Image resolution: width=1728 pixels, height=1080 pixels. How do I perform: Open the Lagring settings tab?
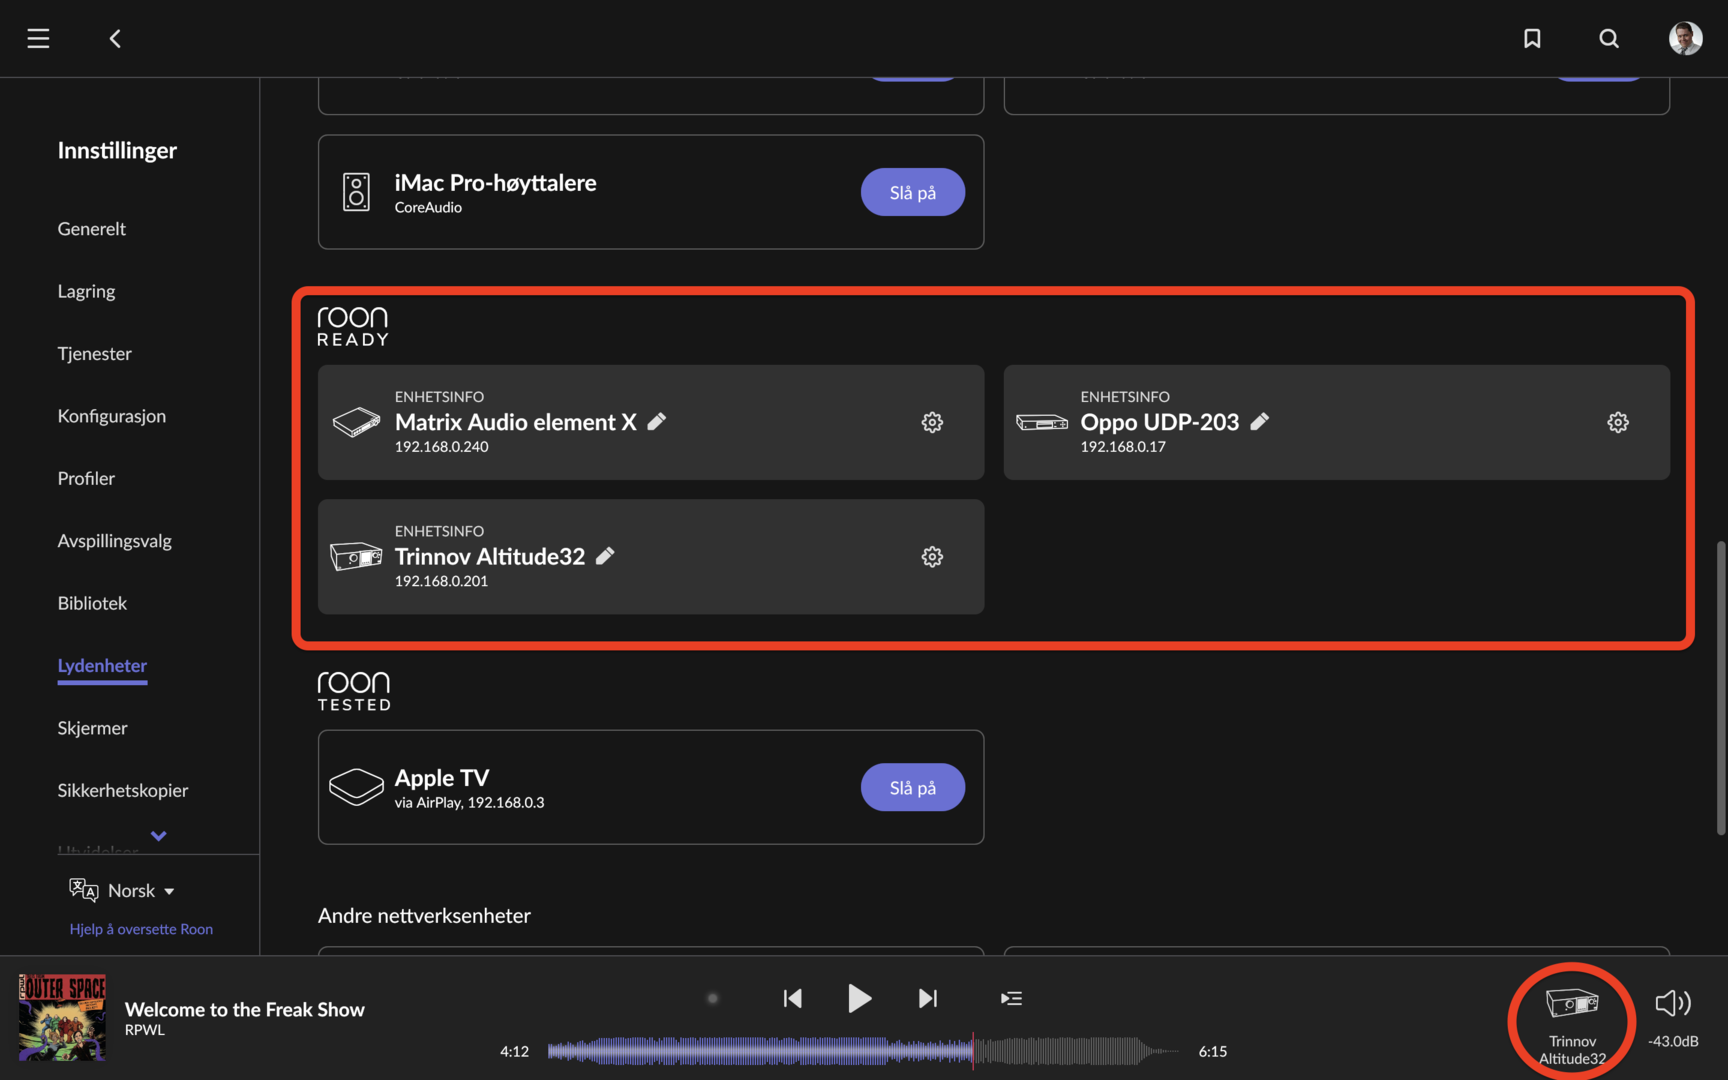(x=86, y=292)
